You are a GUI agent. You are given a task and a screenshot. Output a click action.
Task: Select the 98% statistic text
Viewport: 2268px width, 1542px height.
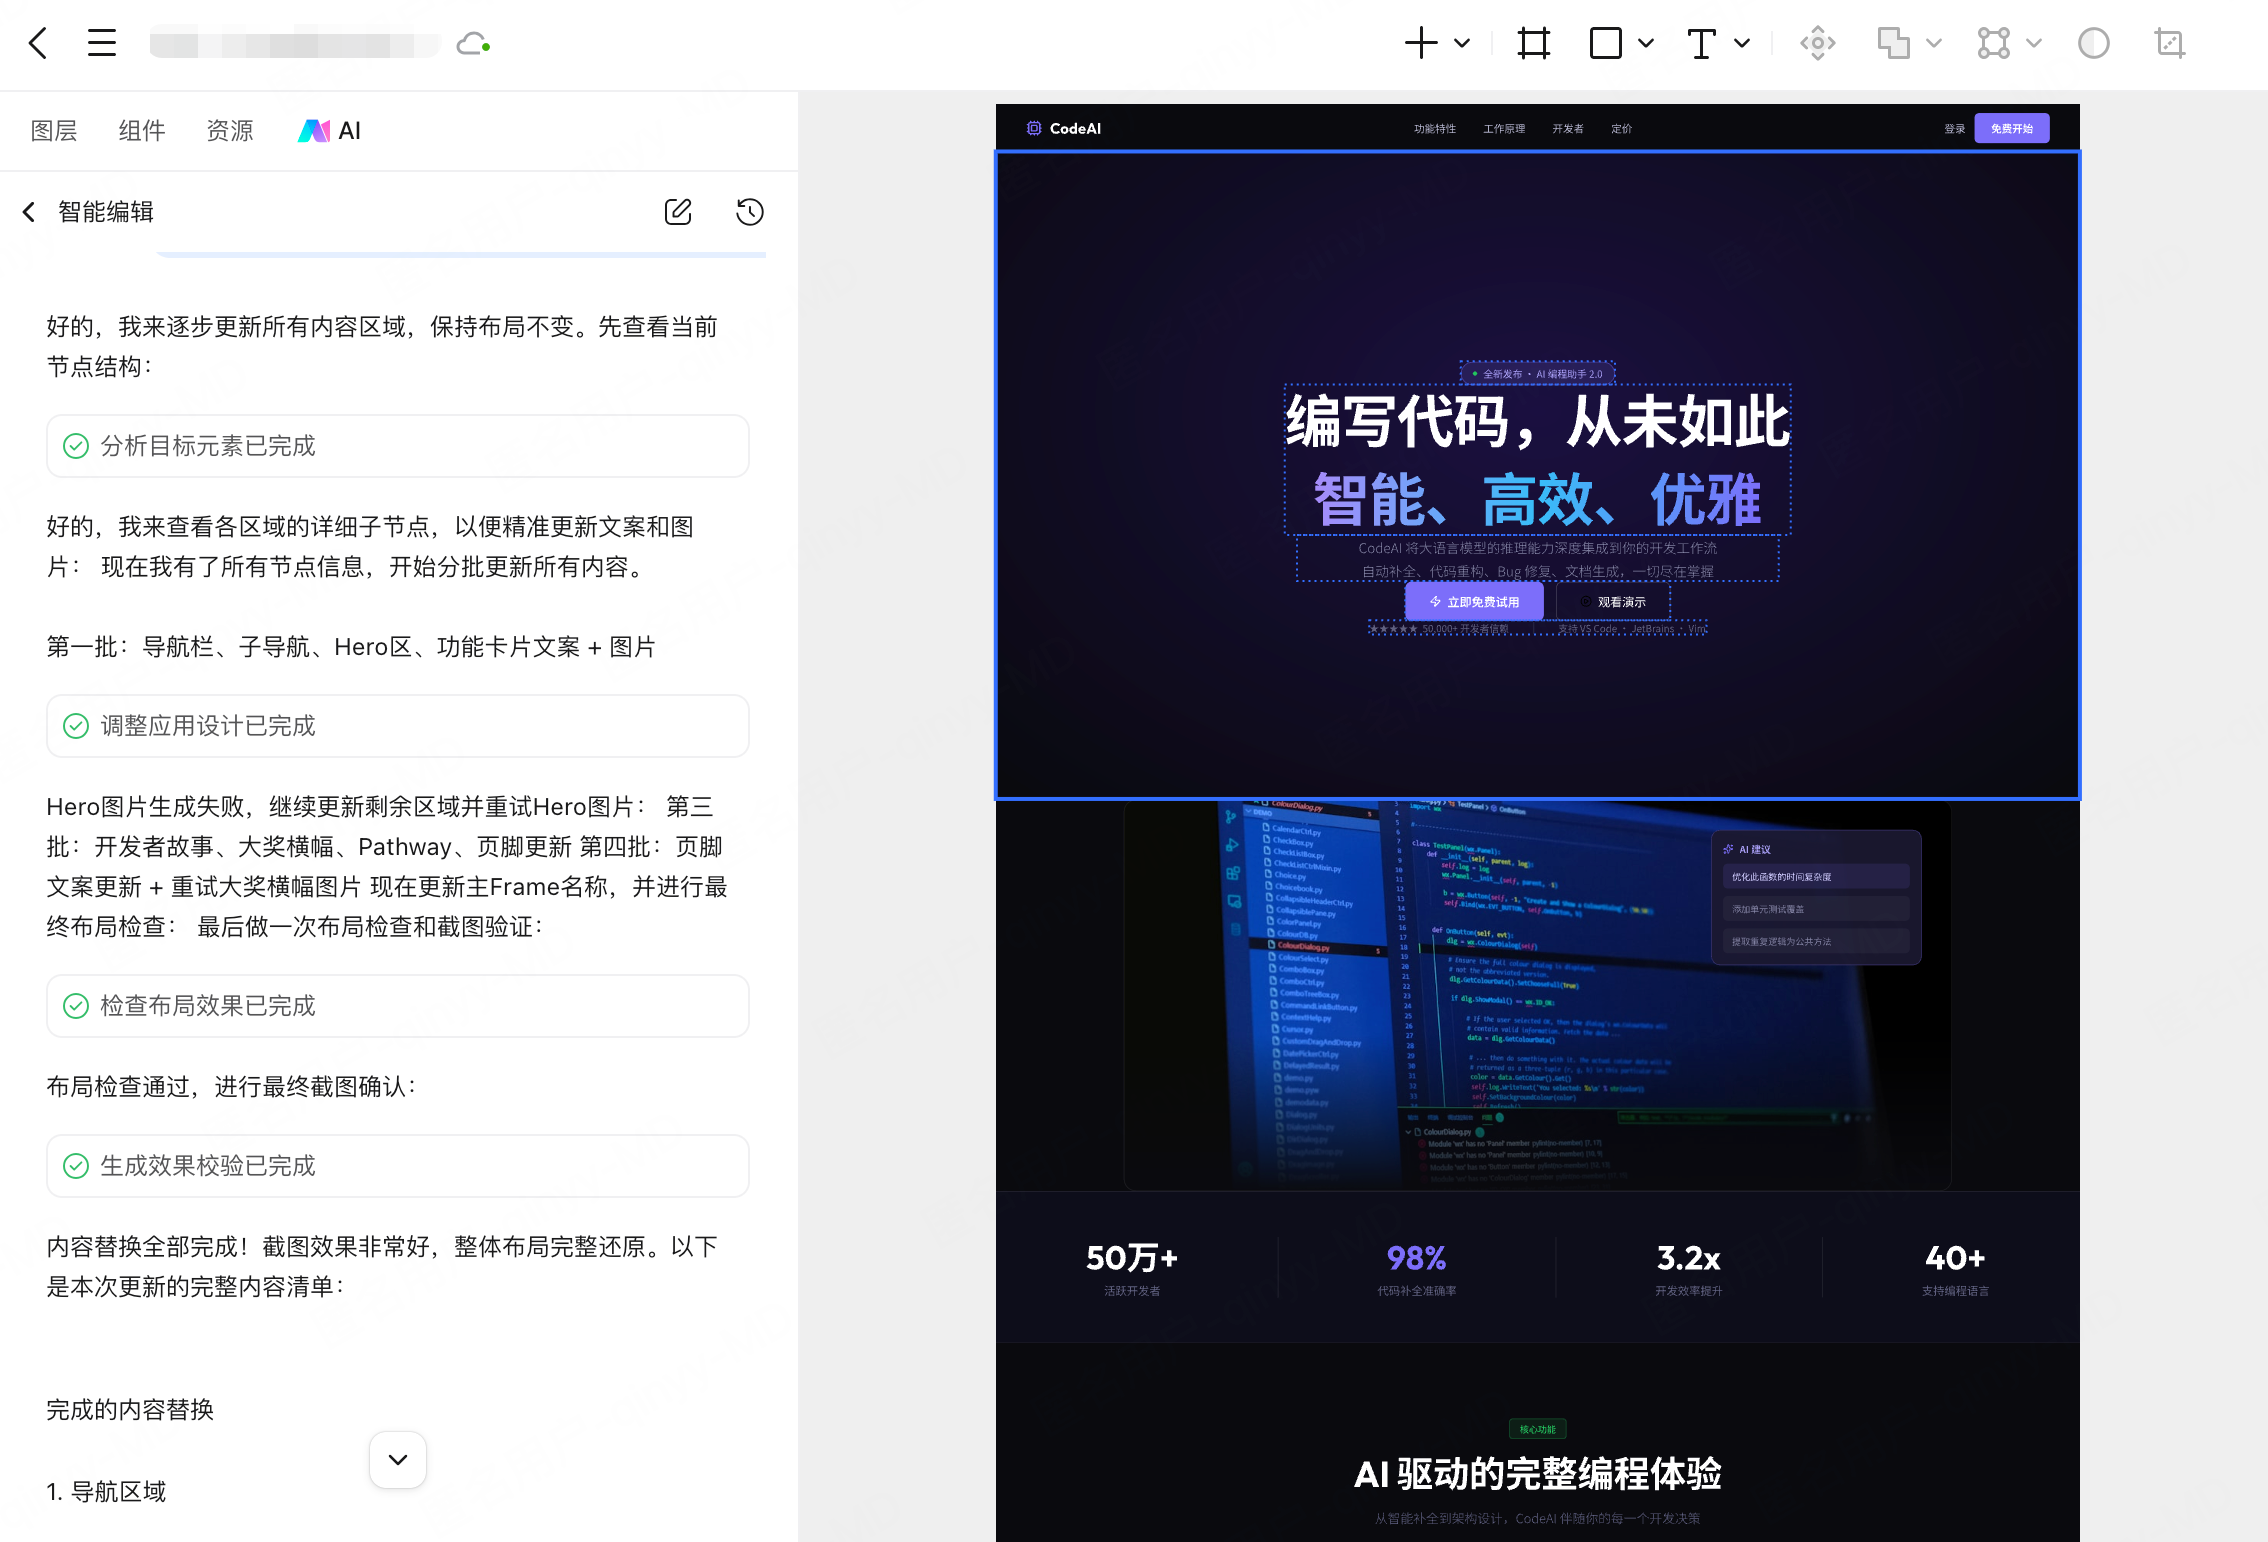pos(1417,1258)
